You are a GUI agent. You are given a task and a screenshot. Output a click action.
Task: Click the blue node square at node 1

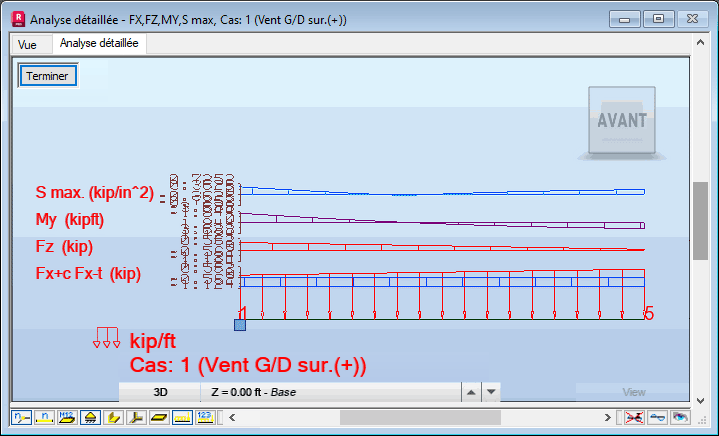[240, 325]
